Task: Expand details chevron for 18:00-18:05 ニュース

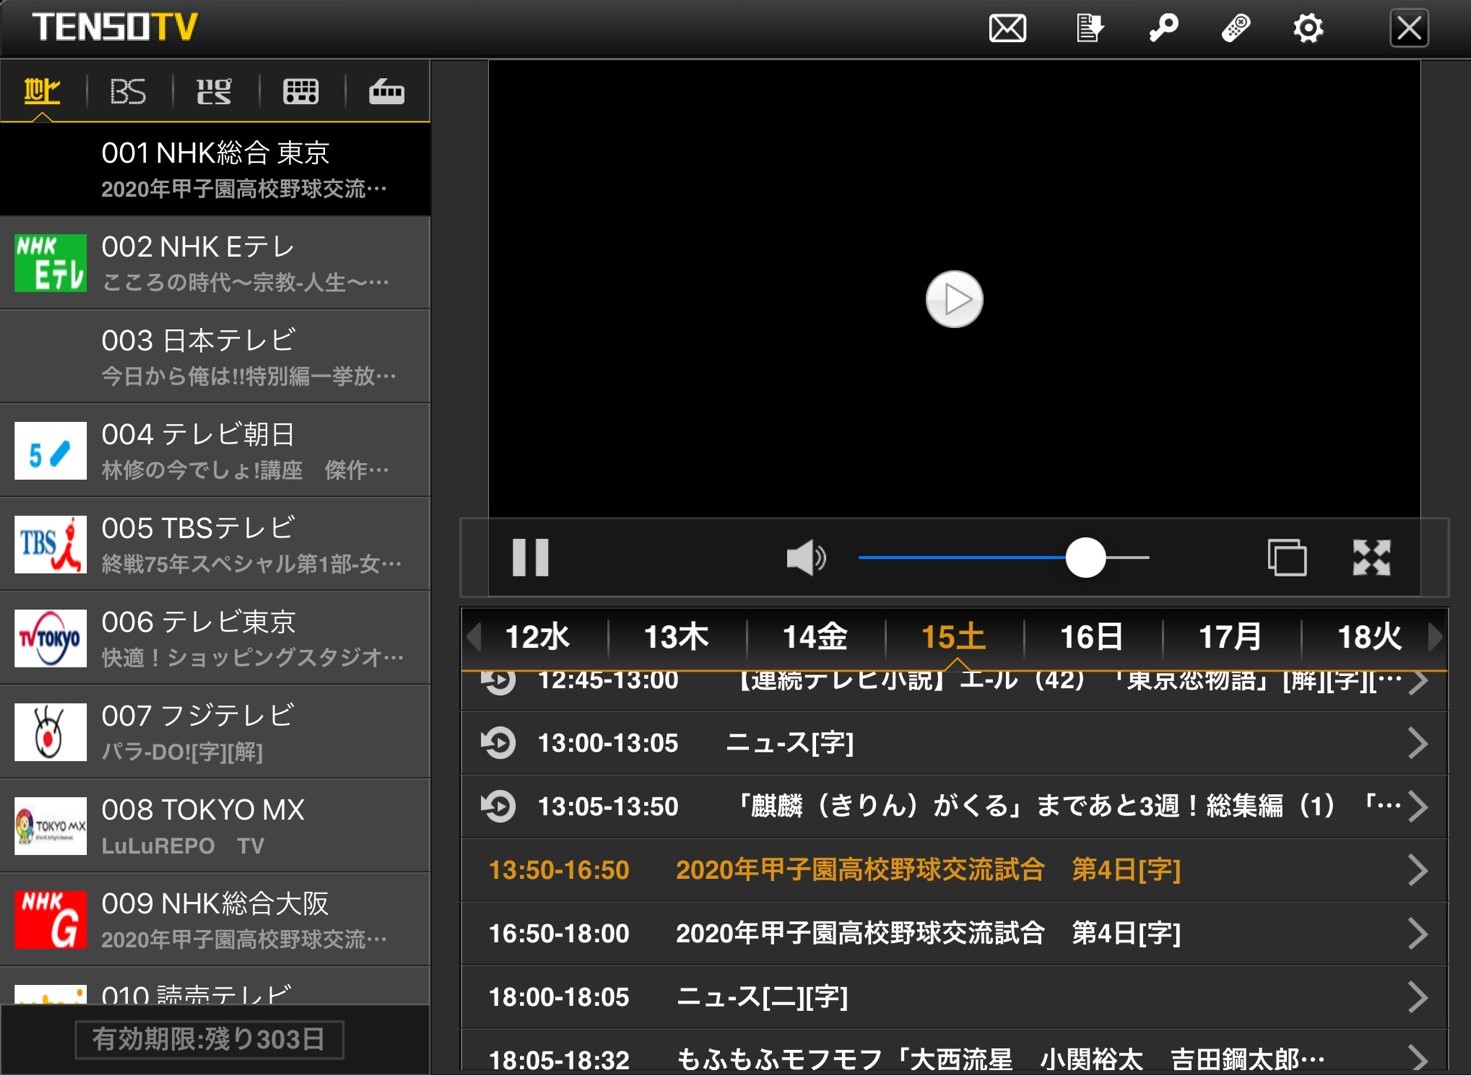Action: click(1418, 997)
